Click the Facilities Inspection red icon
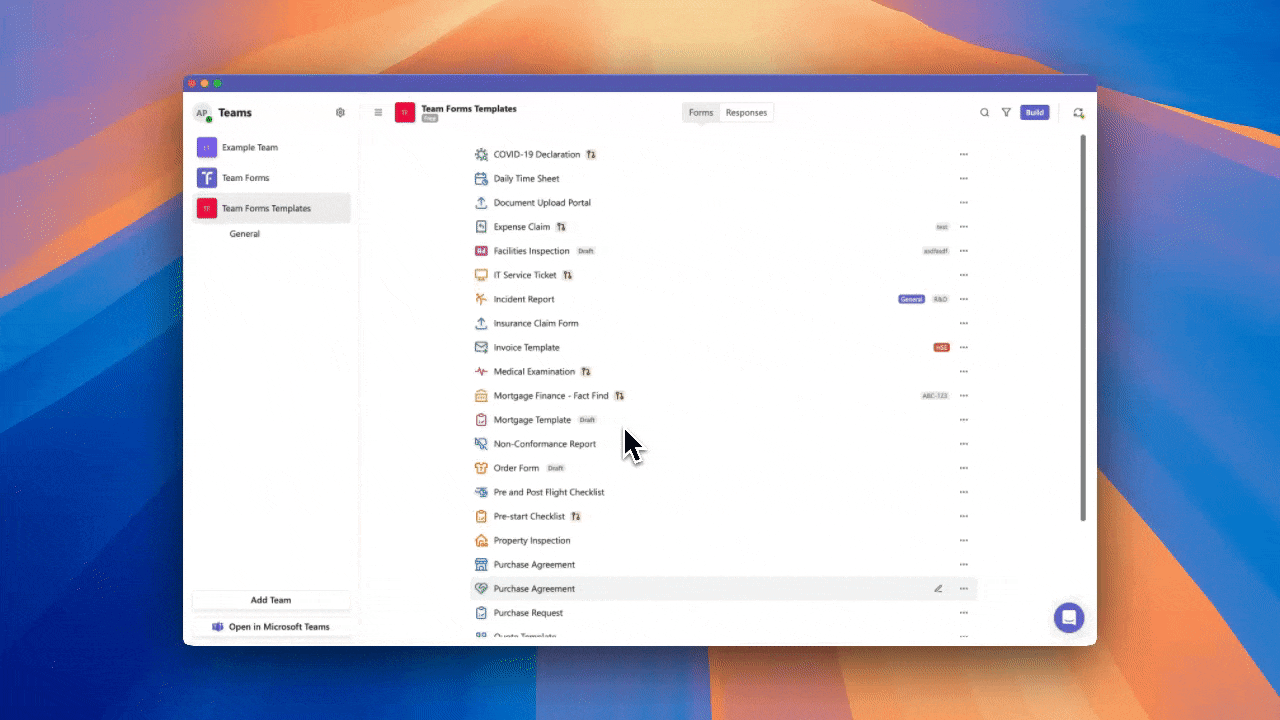The width and height of the screenshot is (1280, 720). click(x=481, y=251)
